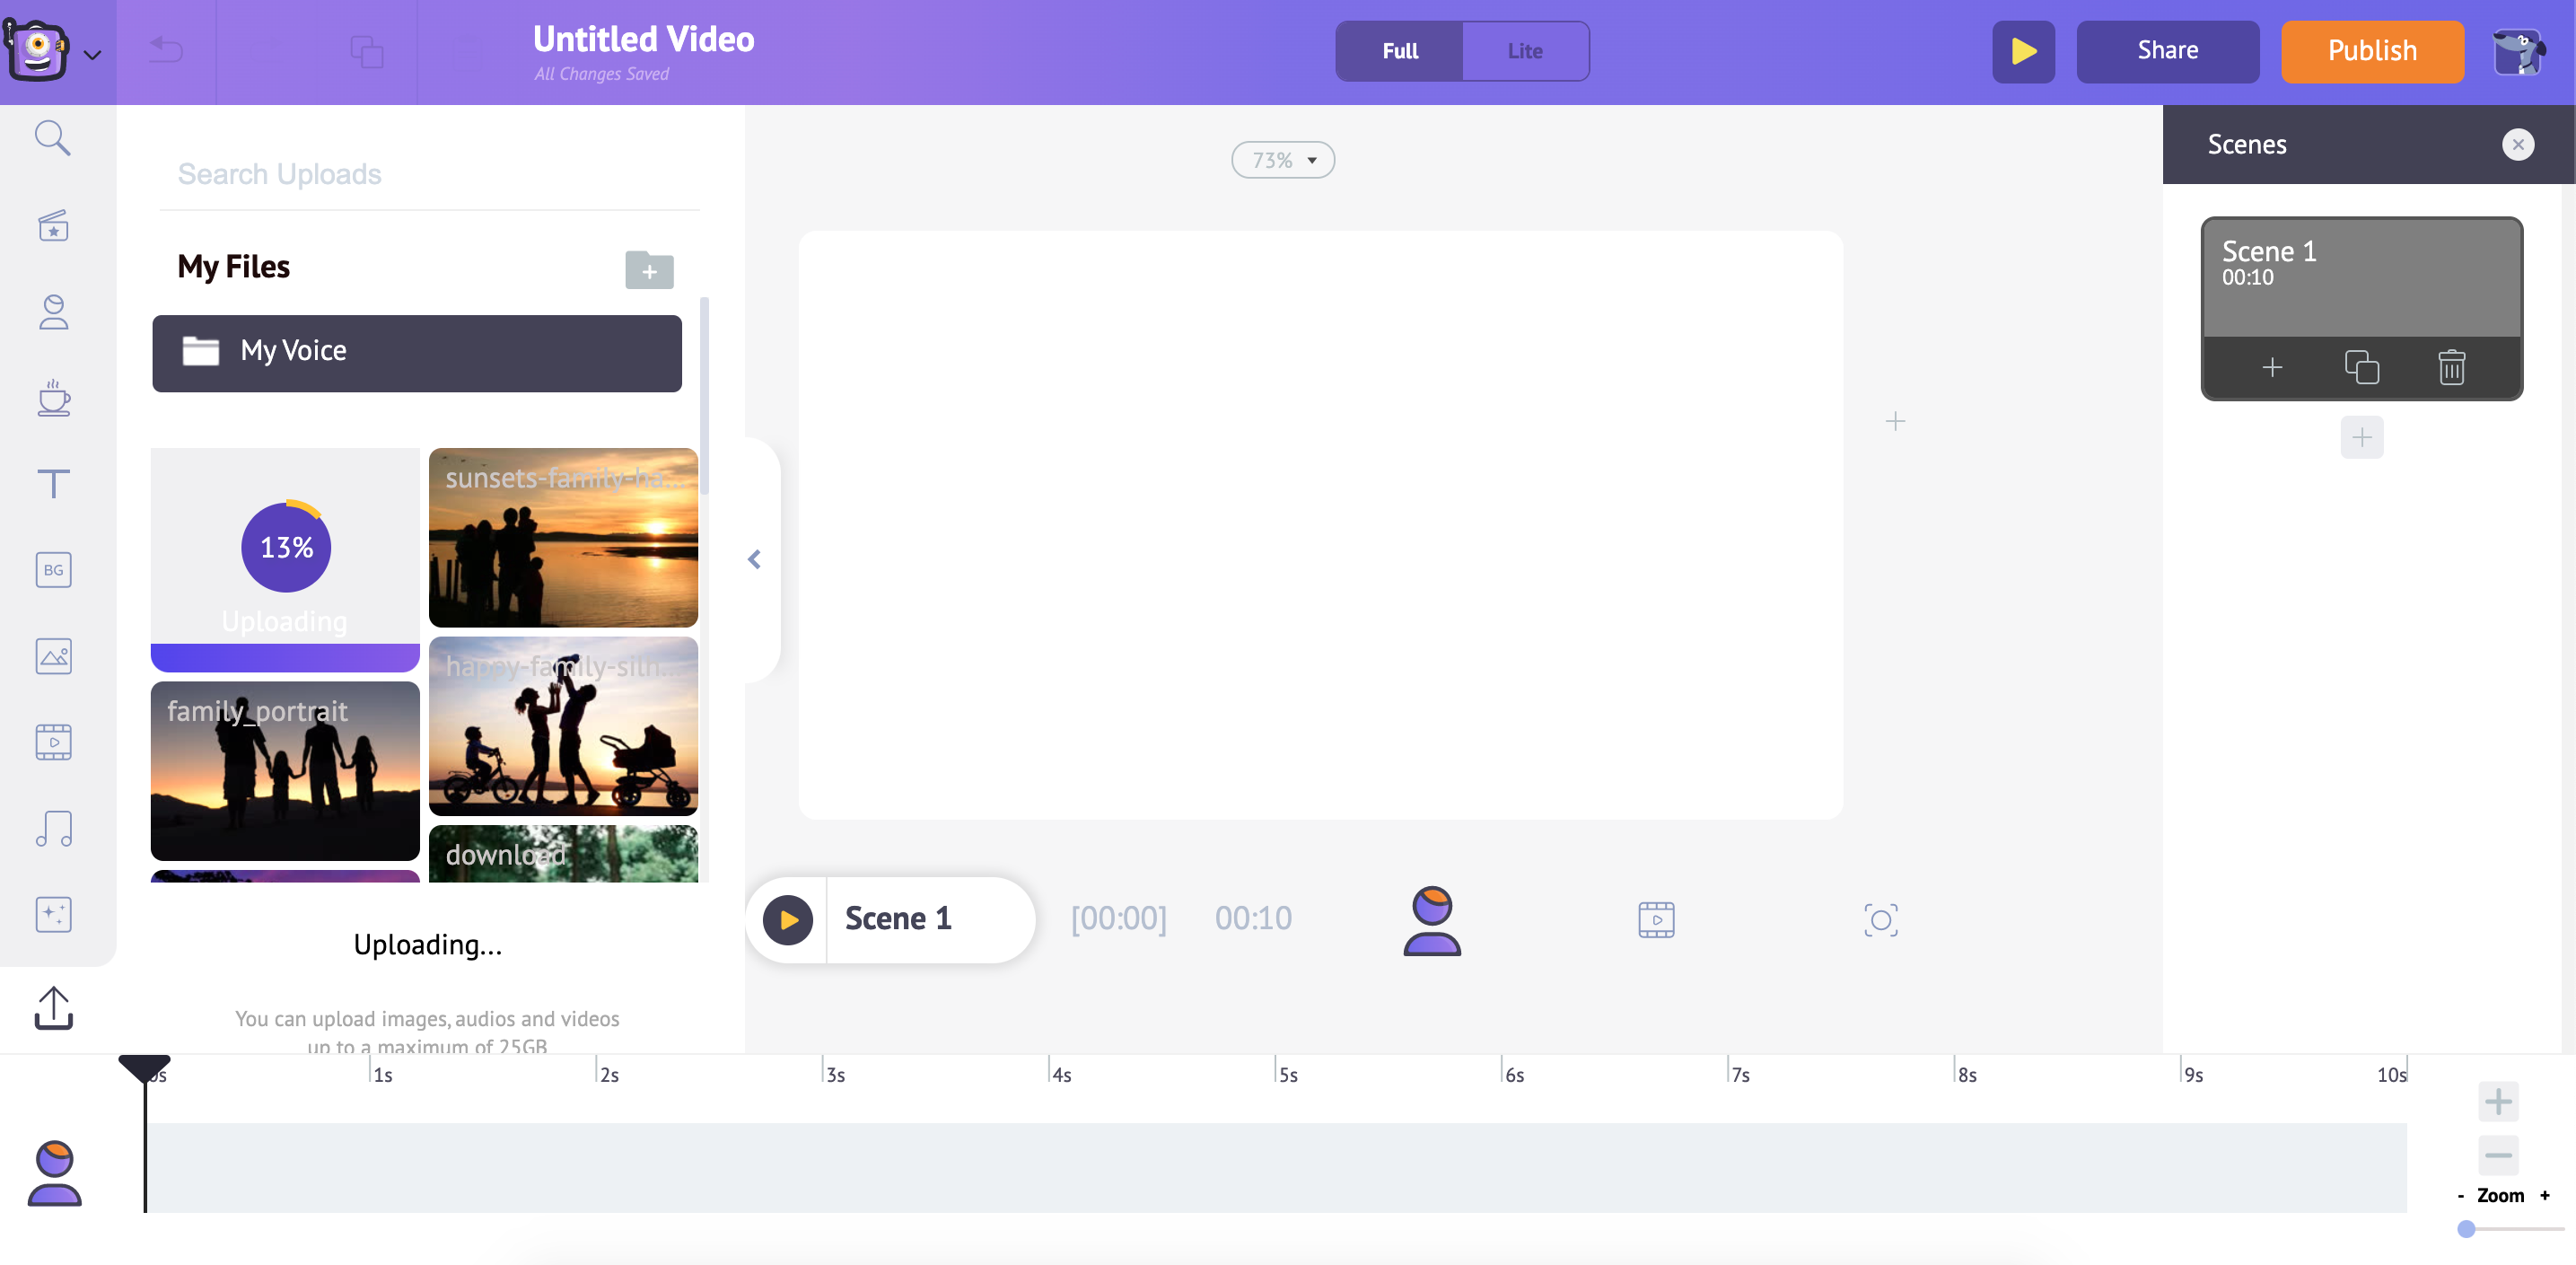Click the camera focus icon below canvas

[1880, 920]
